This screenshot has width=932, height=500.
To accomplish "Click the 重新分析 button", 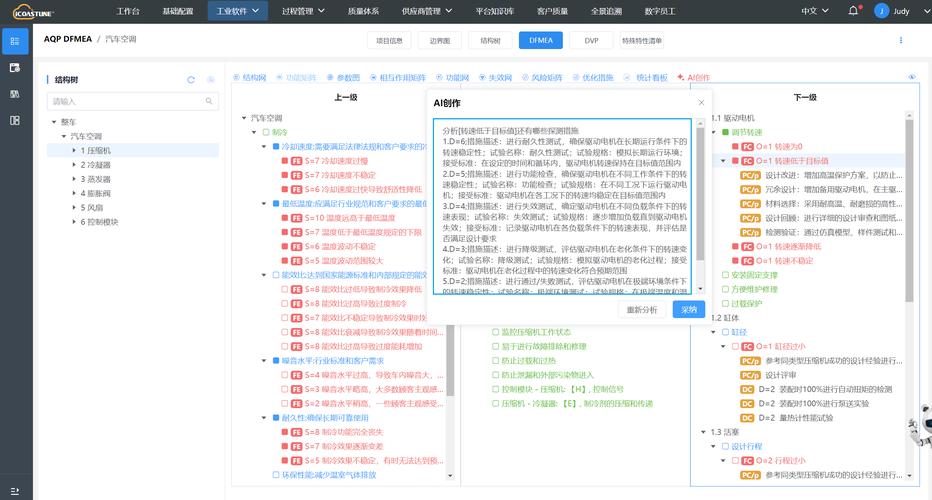I will click(642, 310).
